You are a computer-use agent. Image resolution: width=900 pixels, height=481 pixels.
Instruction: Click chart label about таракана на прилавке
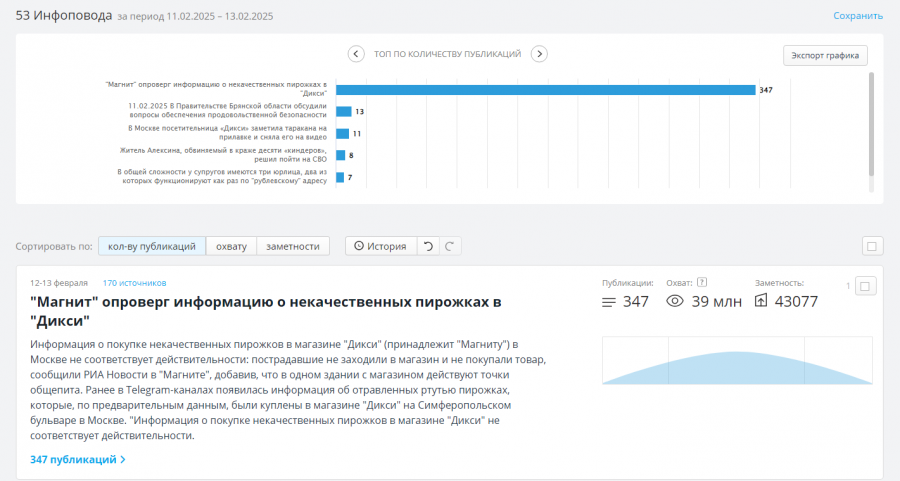tap(227, 133)
